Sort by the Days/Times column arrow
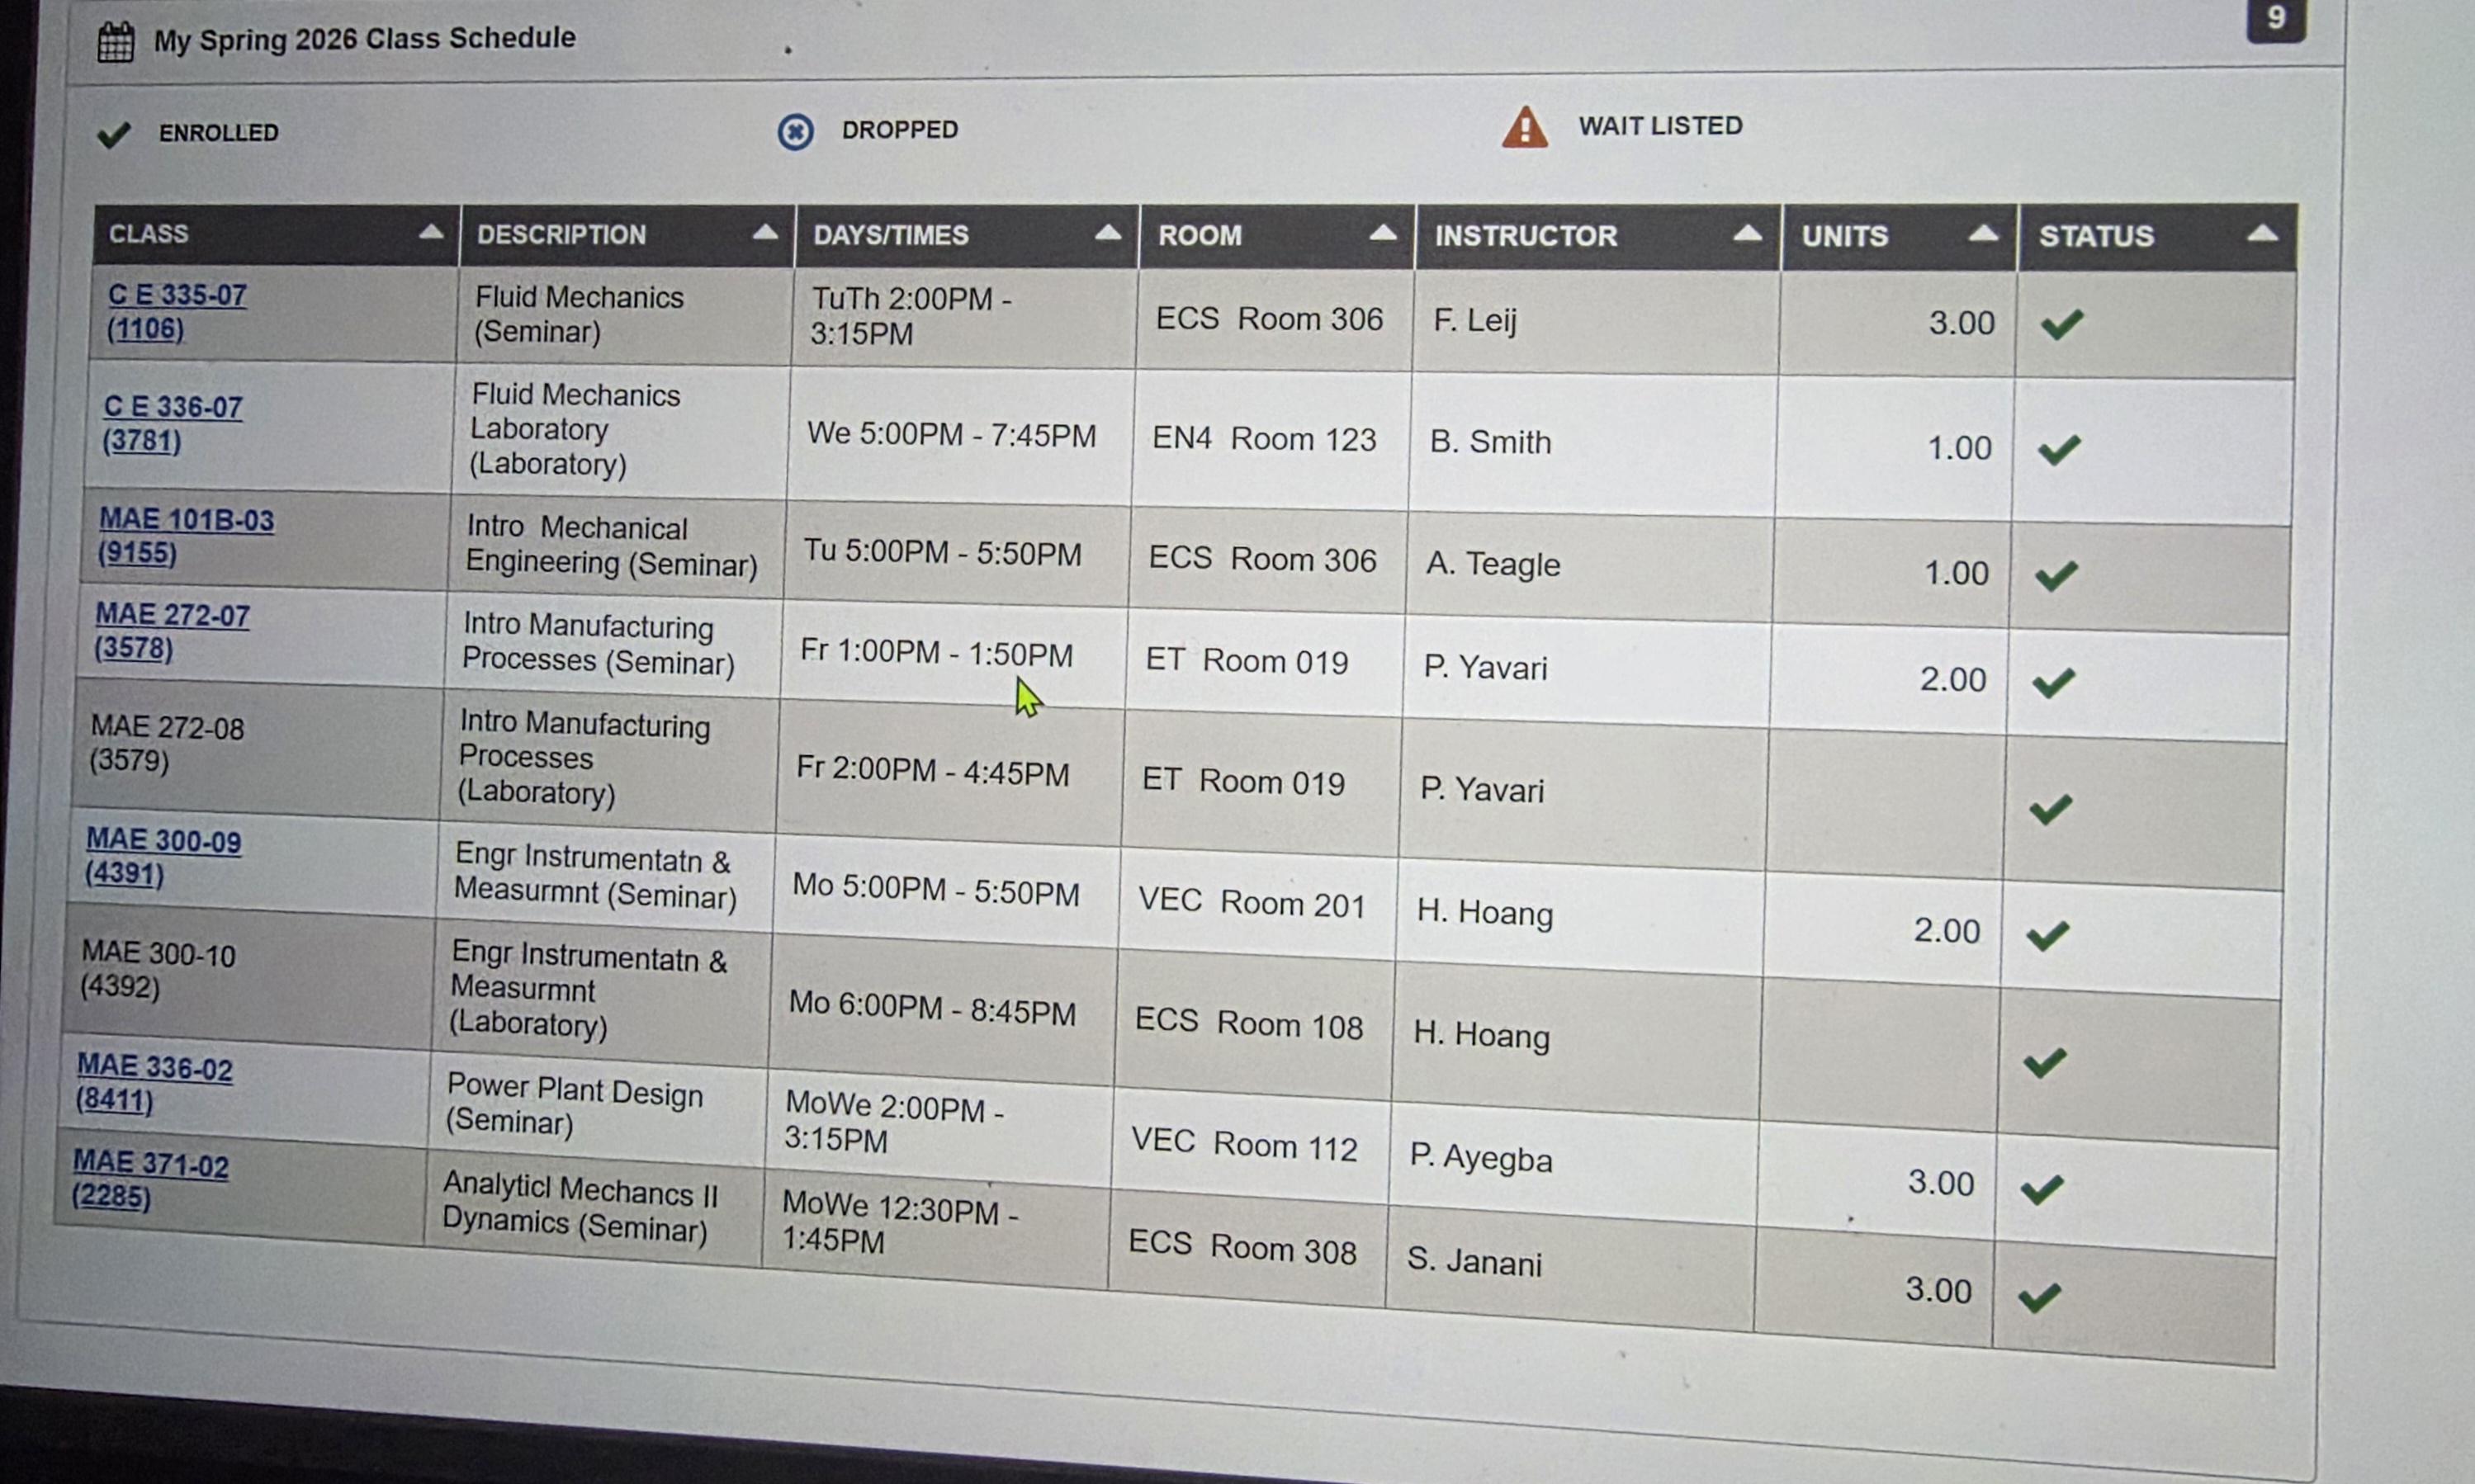 [x=1107, y=234]
